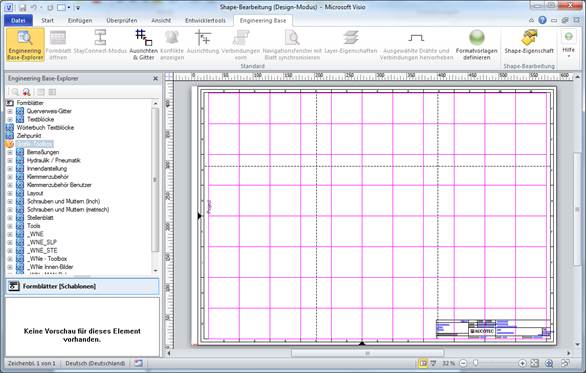Expand the Hydraulik / Pneumatik node
The height and width of the screenshot is (373, 586).
10,160
